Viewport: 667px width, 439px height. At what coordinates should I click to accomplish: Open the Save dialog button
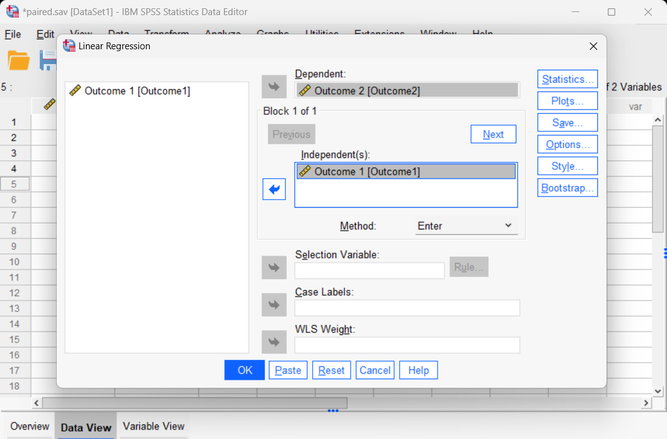click(567, 123)
